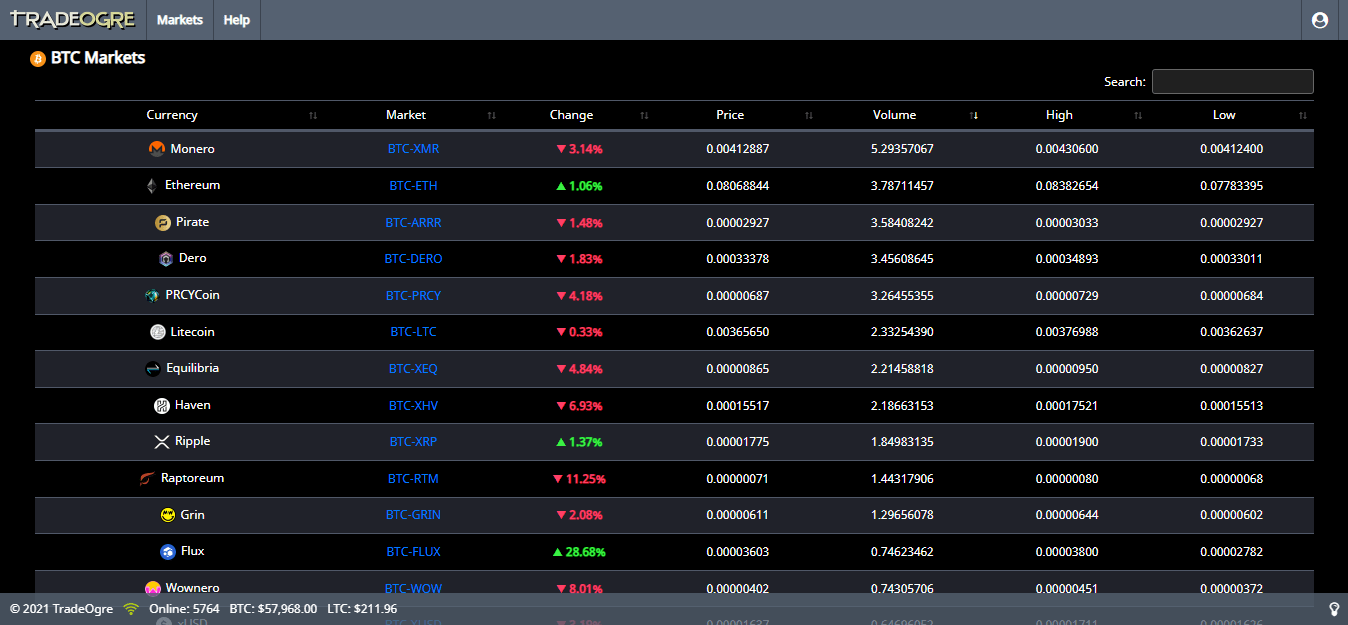Open the BTC-XMR market link
The height and width of the screenshot is (625, 1348).
click(x=413, y=149)
